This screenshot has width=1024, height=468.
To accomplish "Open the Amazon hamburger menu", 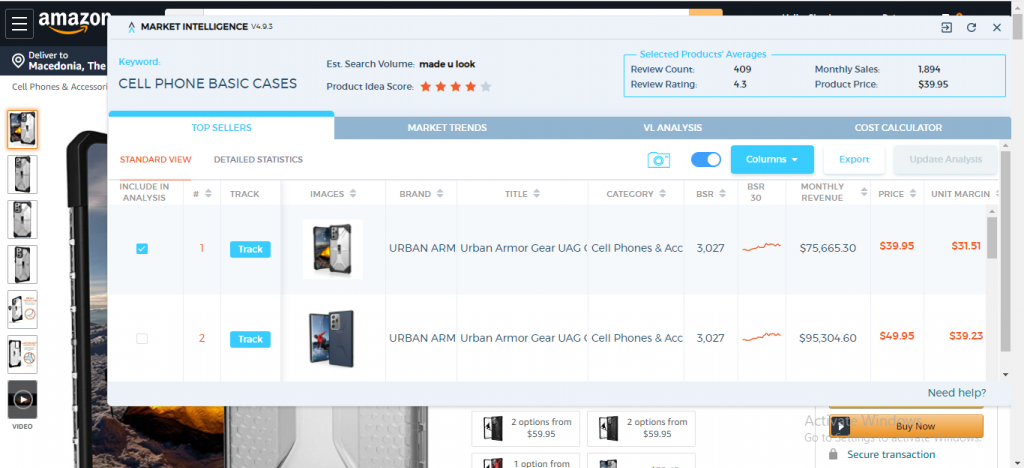I will (19, 24).
